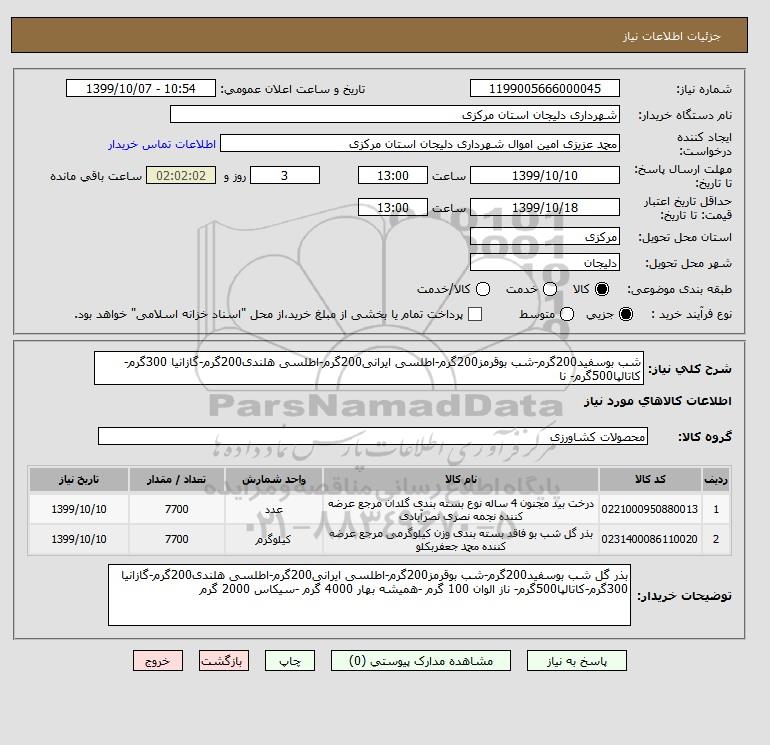Click the delivery city field دلیجان
The width and height of the screenshot is (770, 745).
coord(545,263)
